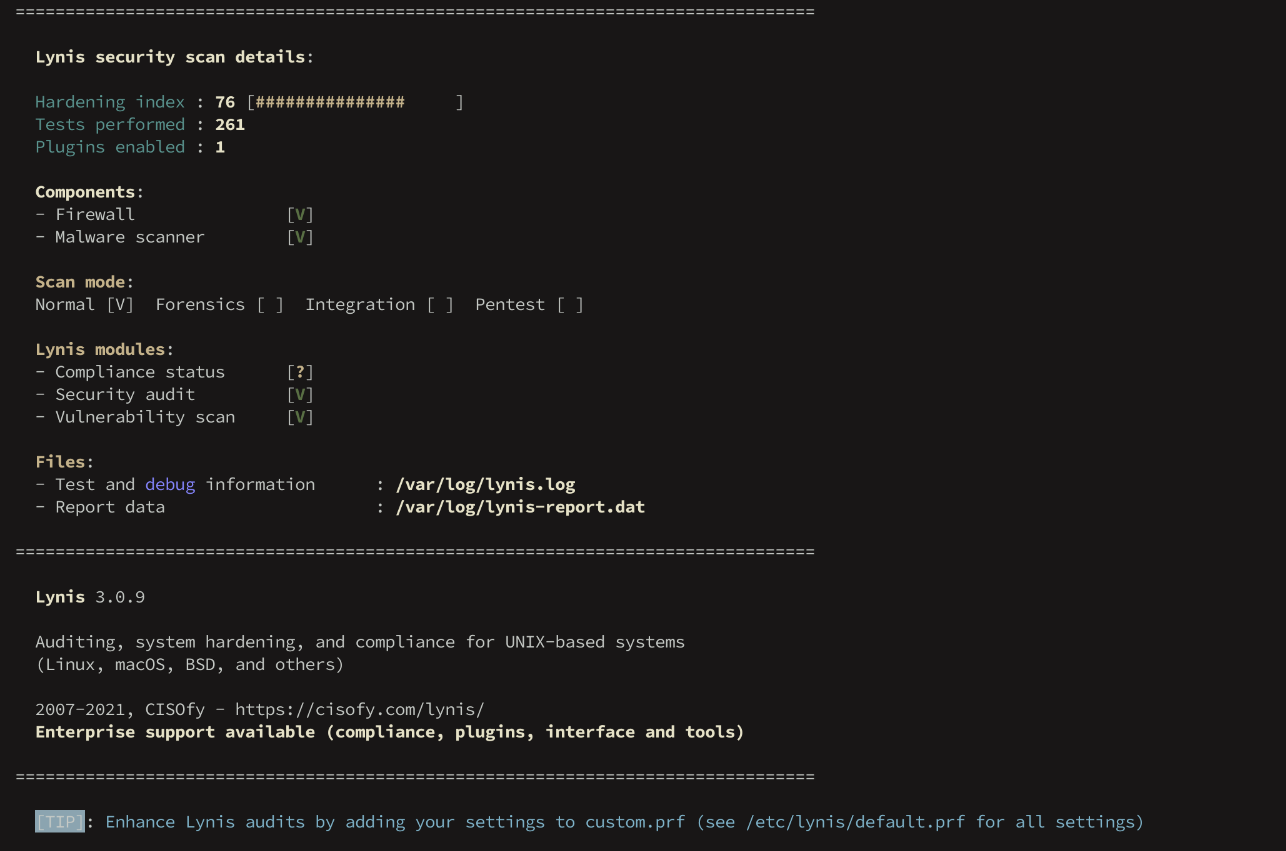Click the empty Forensics scan mode box
Image resolution: width=1286 pixels, height=851 pixels.
coord(270,304)
